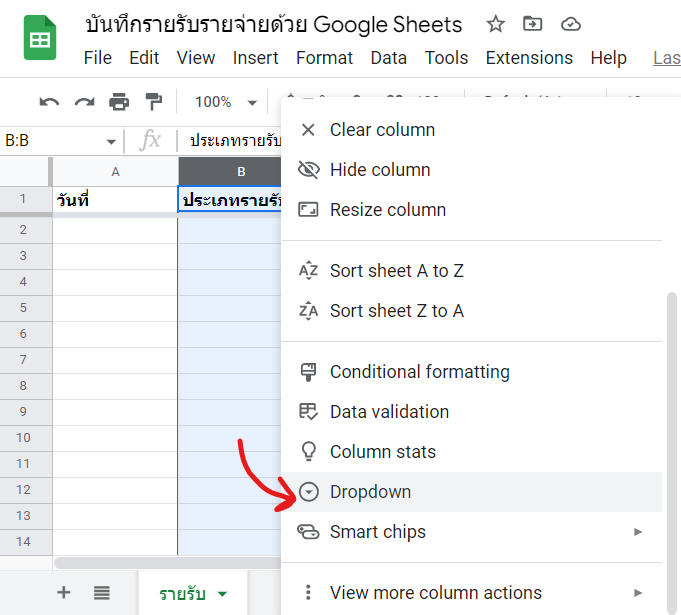
Task: Click the spreadsheet title text
Action: point(274,24)
